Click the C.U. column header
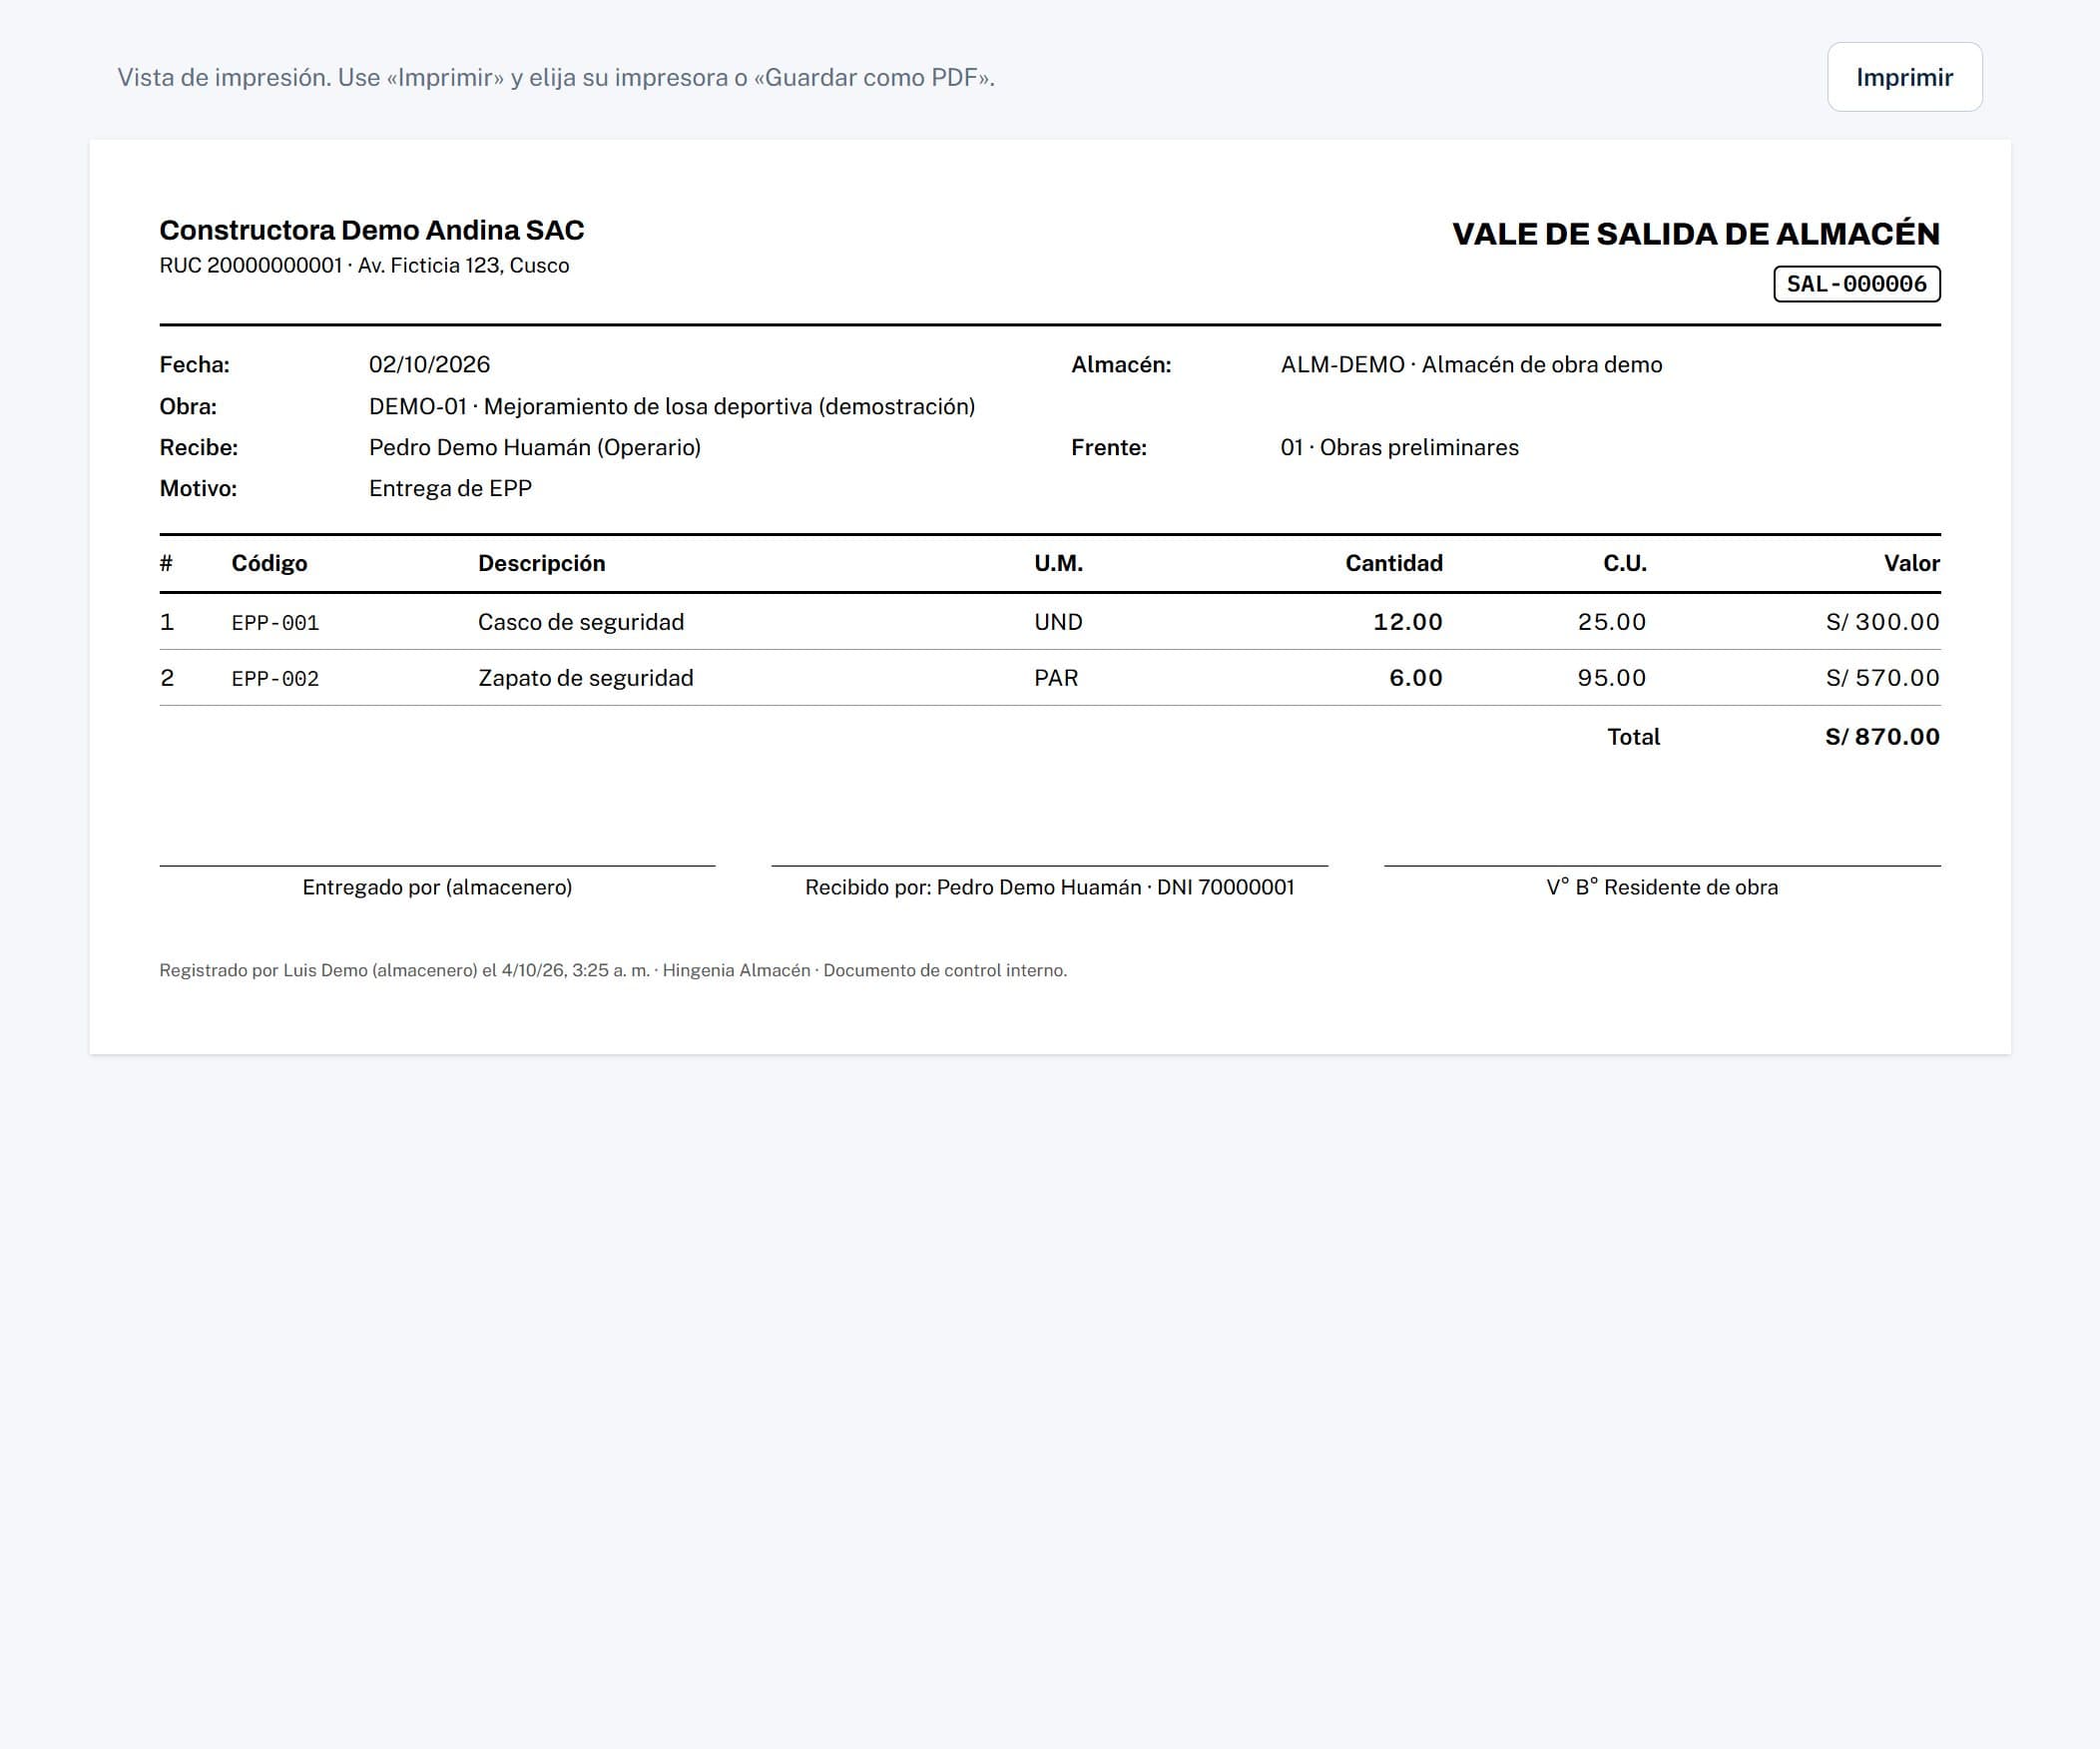The width and height of the screenshot is (2100, 1749). (x=1624, y=564)
